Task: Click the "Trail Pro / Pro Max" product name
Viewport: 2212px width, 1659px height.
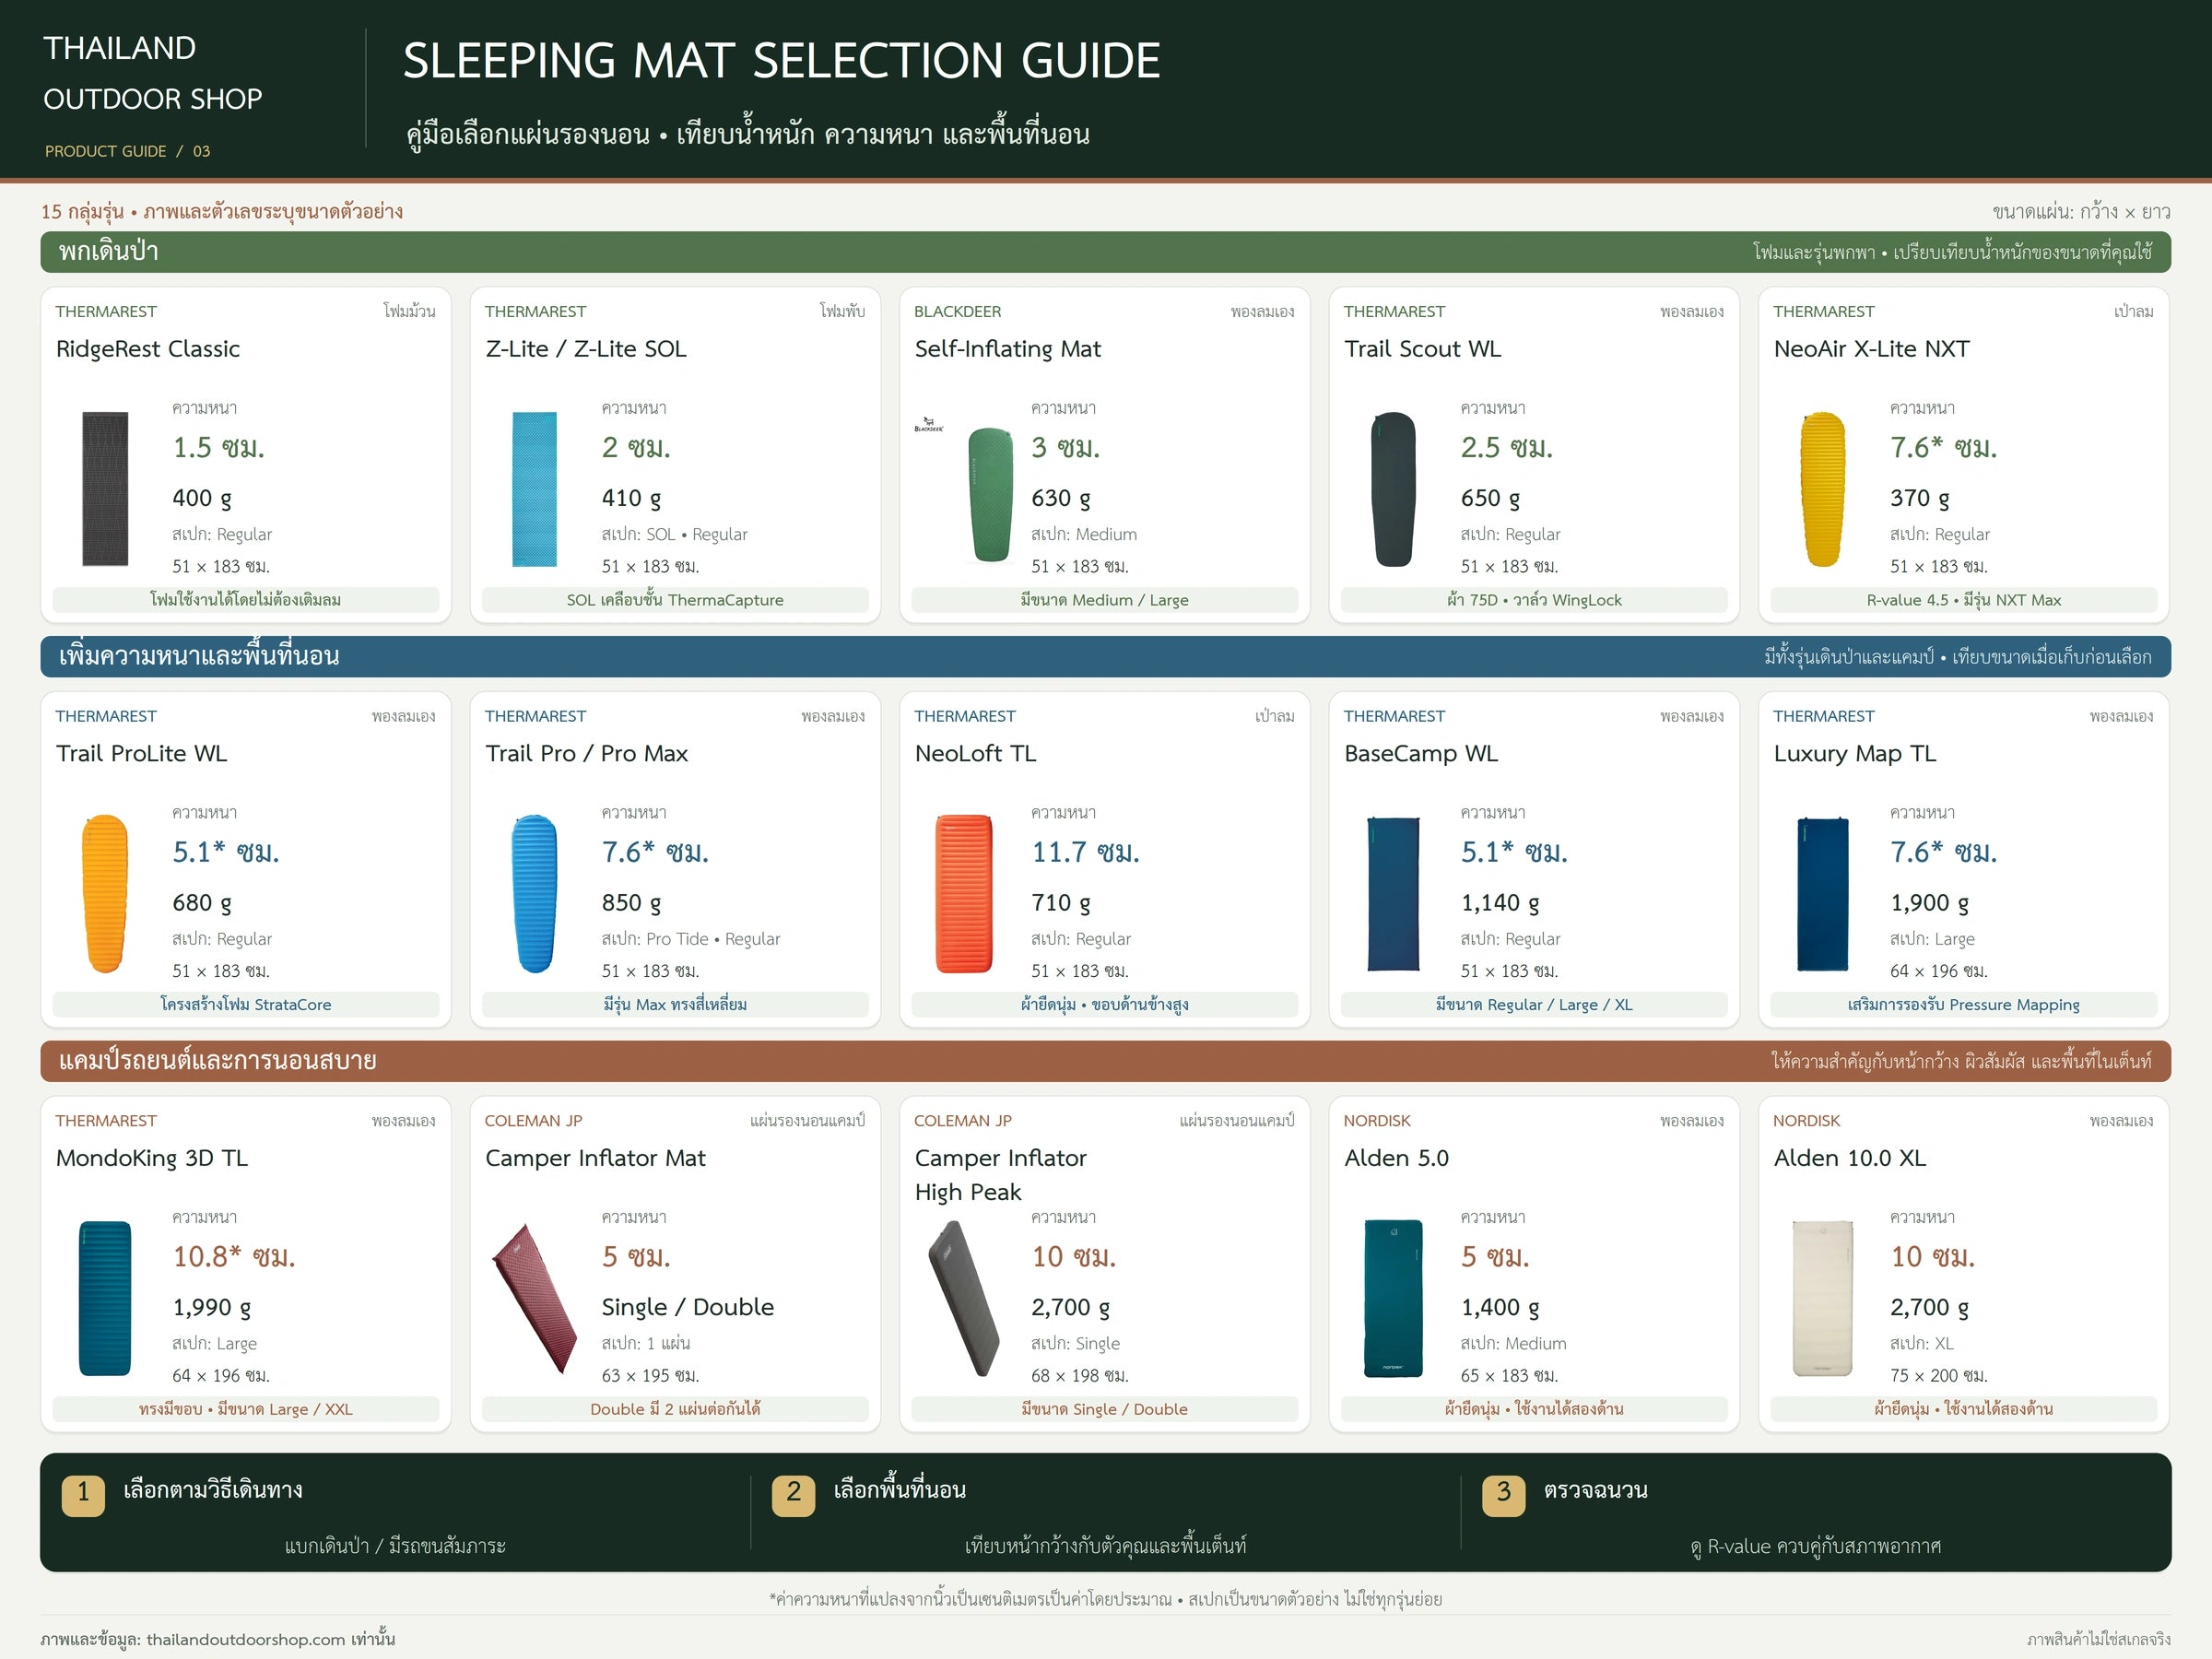Action: tap(586, 753)
